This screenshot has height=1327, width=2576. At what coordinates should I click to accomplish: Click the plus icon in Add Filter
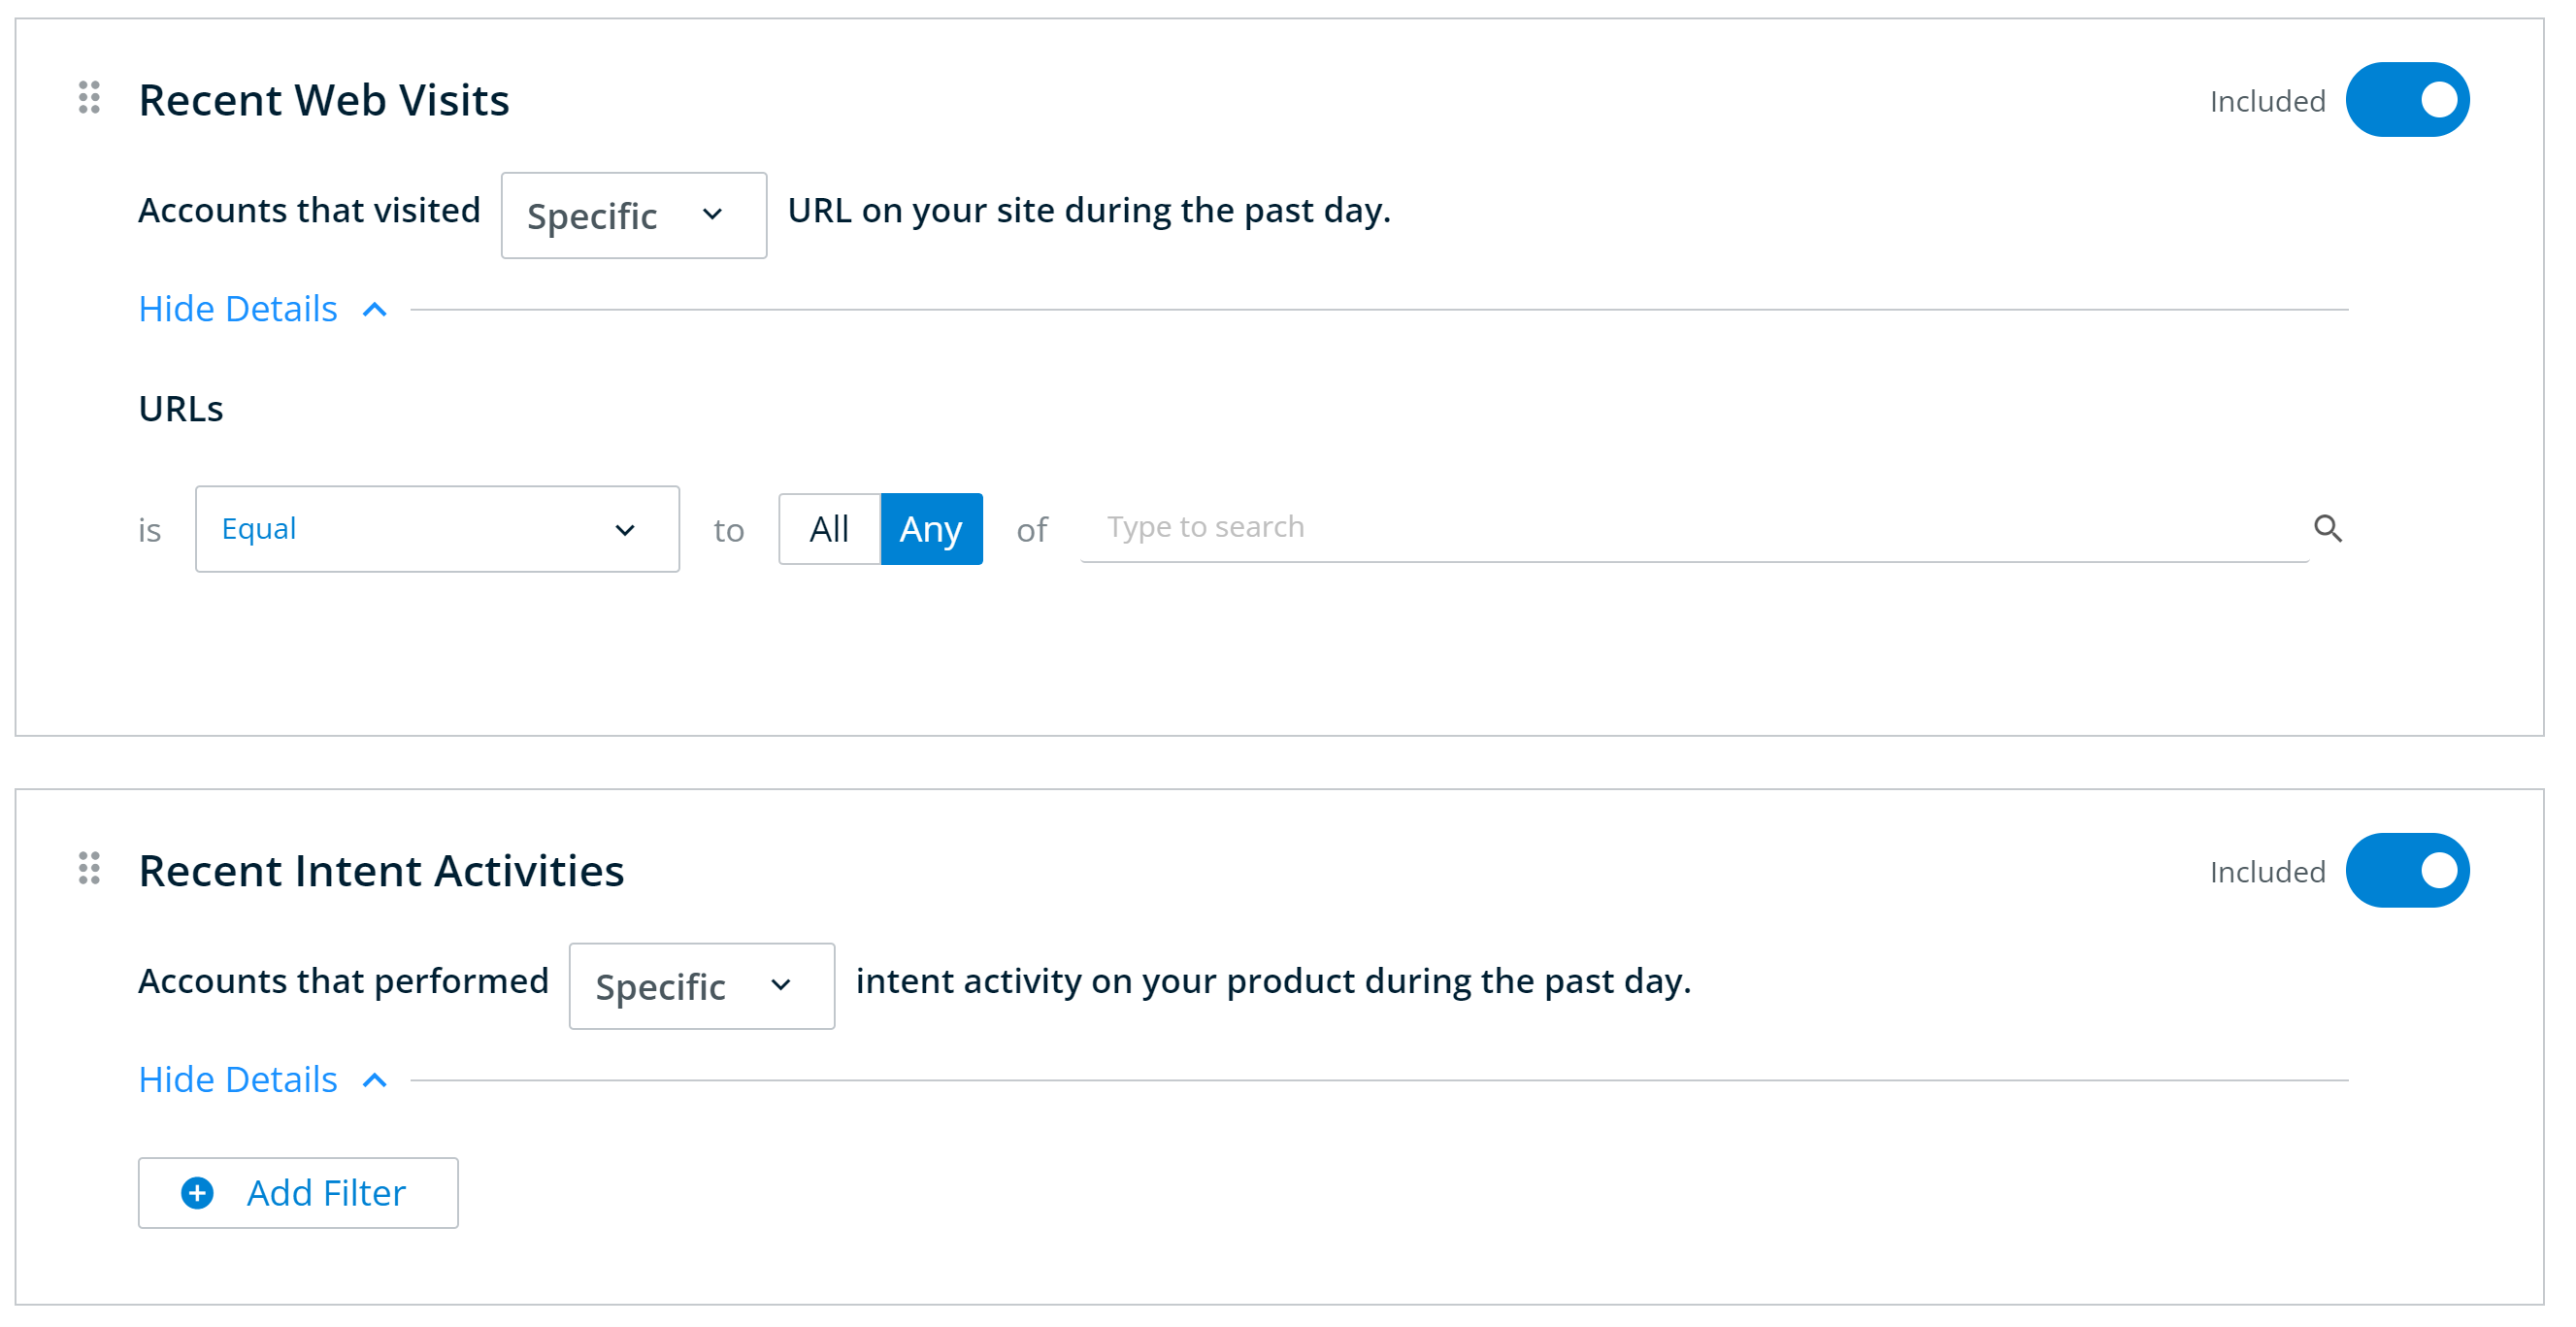[197, 1192]
